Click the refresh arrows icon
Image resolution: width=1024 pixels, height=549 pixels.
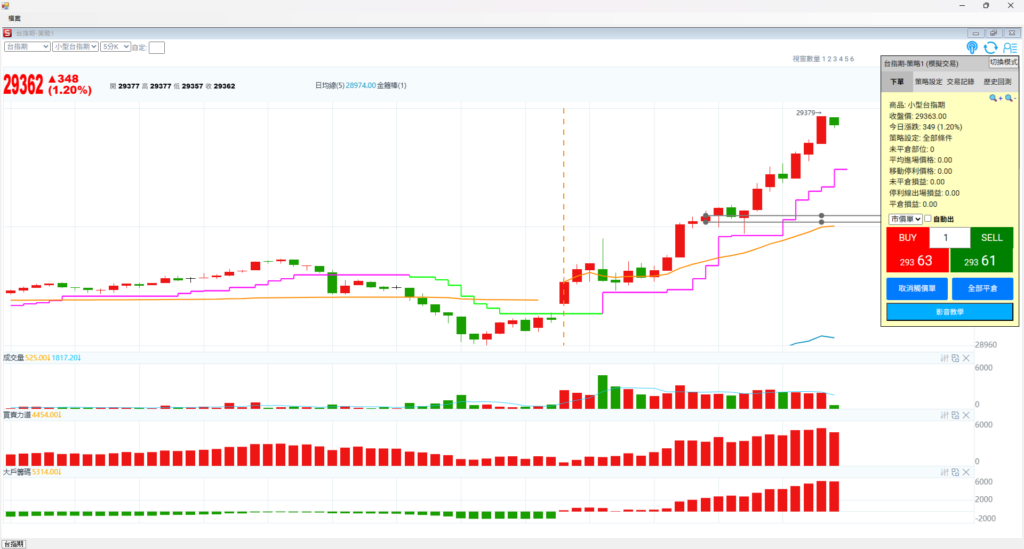(990, 47)
